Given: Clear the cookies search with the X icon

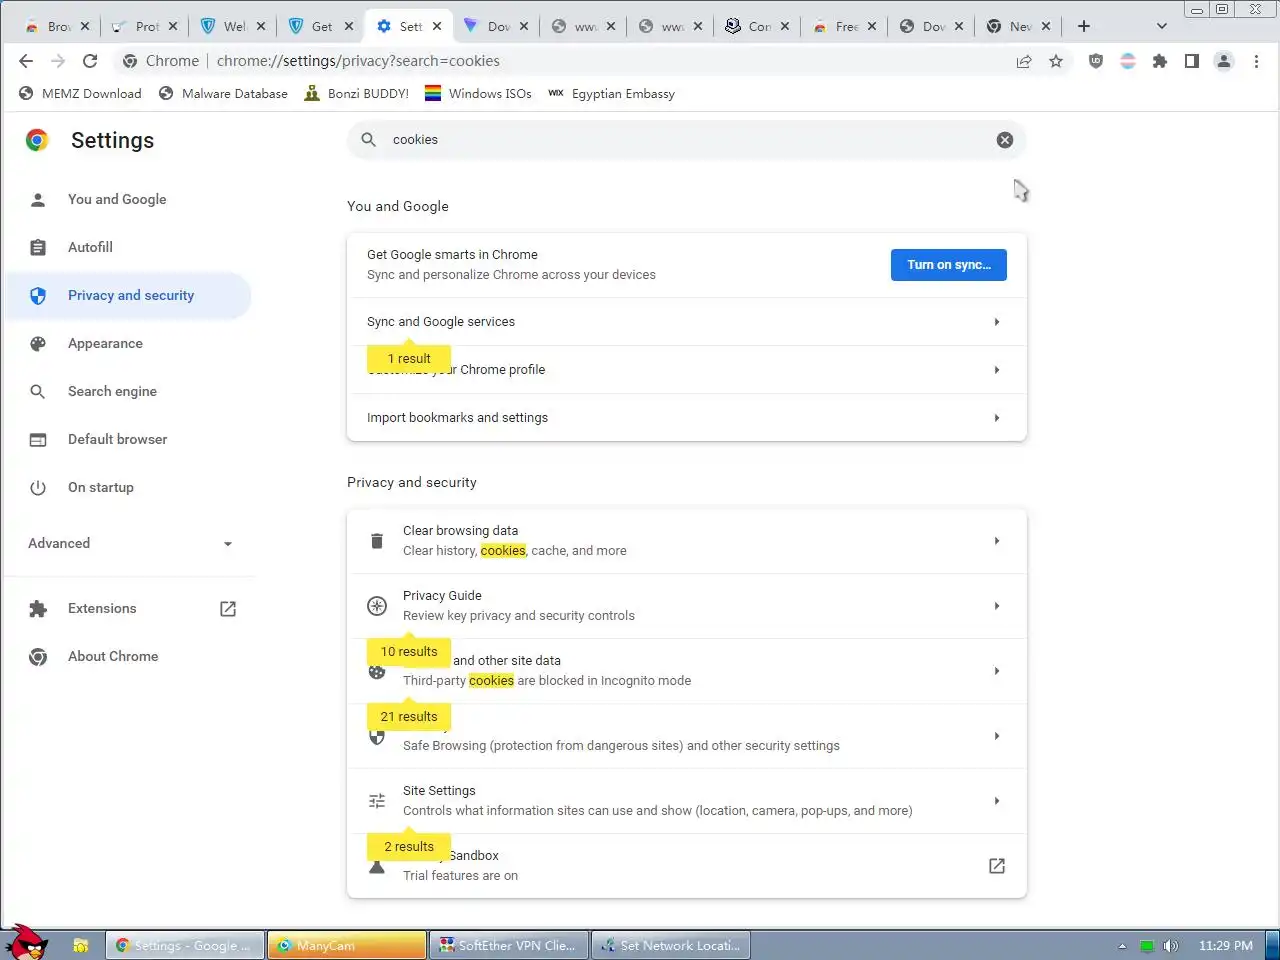Looking at the screenshot, I should pyautogui.click(x=1005, y=140).
